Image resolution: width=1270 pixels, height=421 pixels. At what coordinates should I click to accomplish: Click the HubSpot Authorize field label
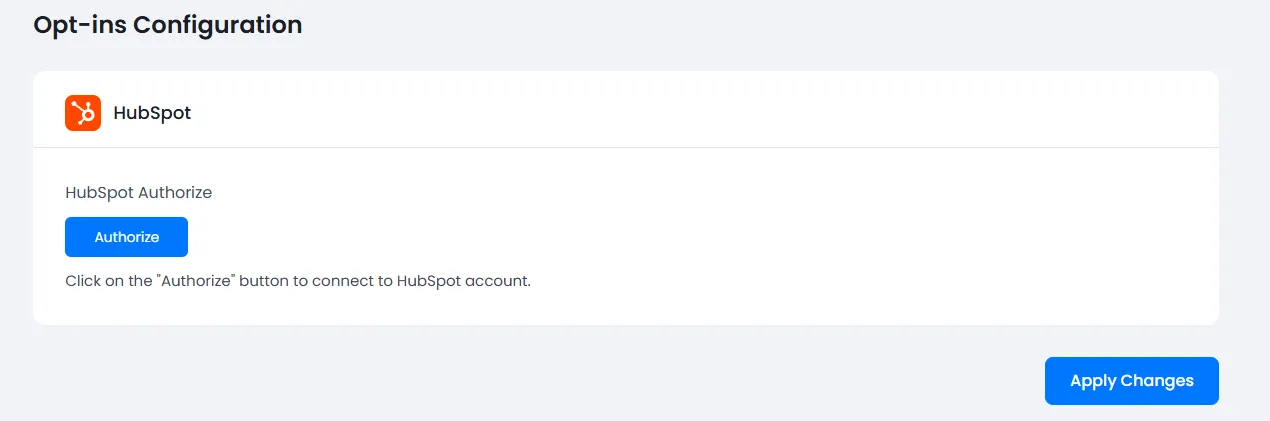click(x=138, y=192)
